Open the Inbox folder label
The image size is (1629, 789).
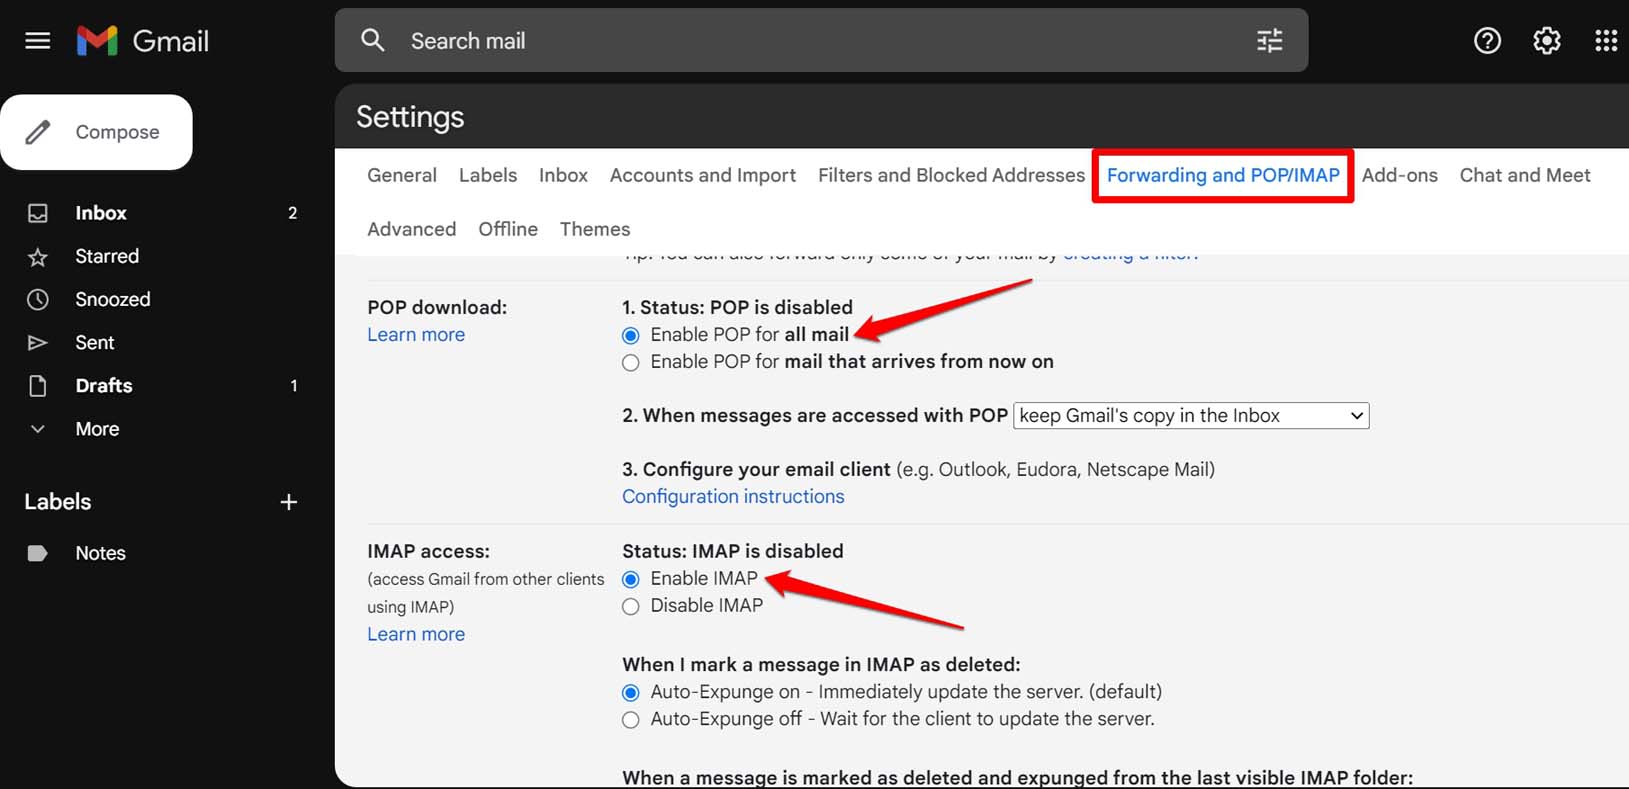101,213
